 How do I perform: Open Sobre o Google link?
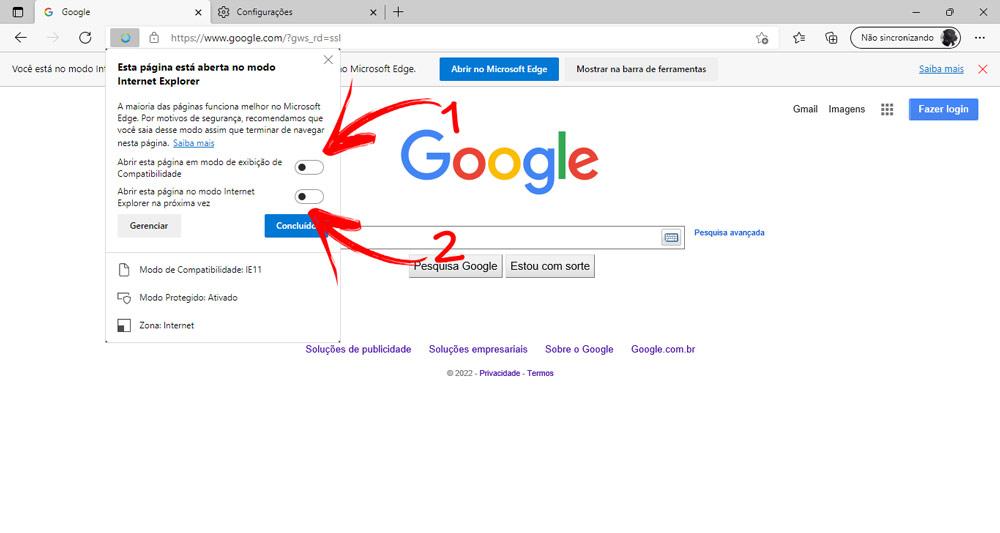579,349
